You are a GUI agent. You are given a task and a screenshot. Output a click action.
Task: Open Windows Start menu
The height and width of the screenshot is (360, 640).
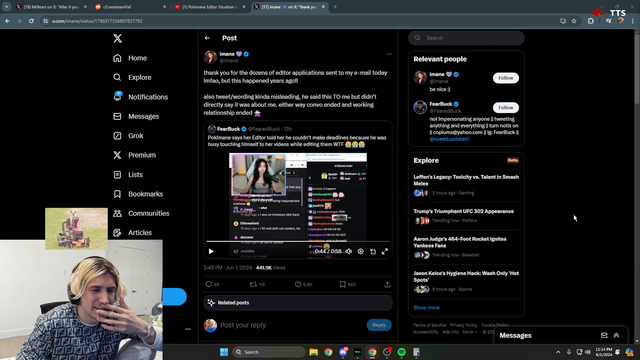(x=224, y=352)
